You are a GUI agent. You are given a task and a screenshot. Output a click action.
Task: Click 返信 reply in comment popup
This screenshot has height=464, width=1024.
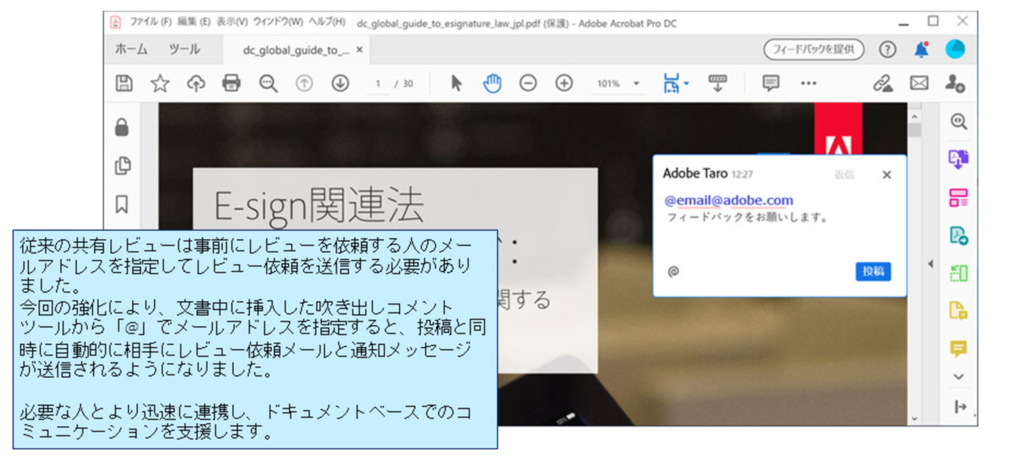(844, 174)
